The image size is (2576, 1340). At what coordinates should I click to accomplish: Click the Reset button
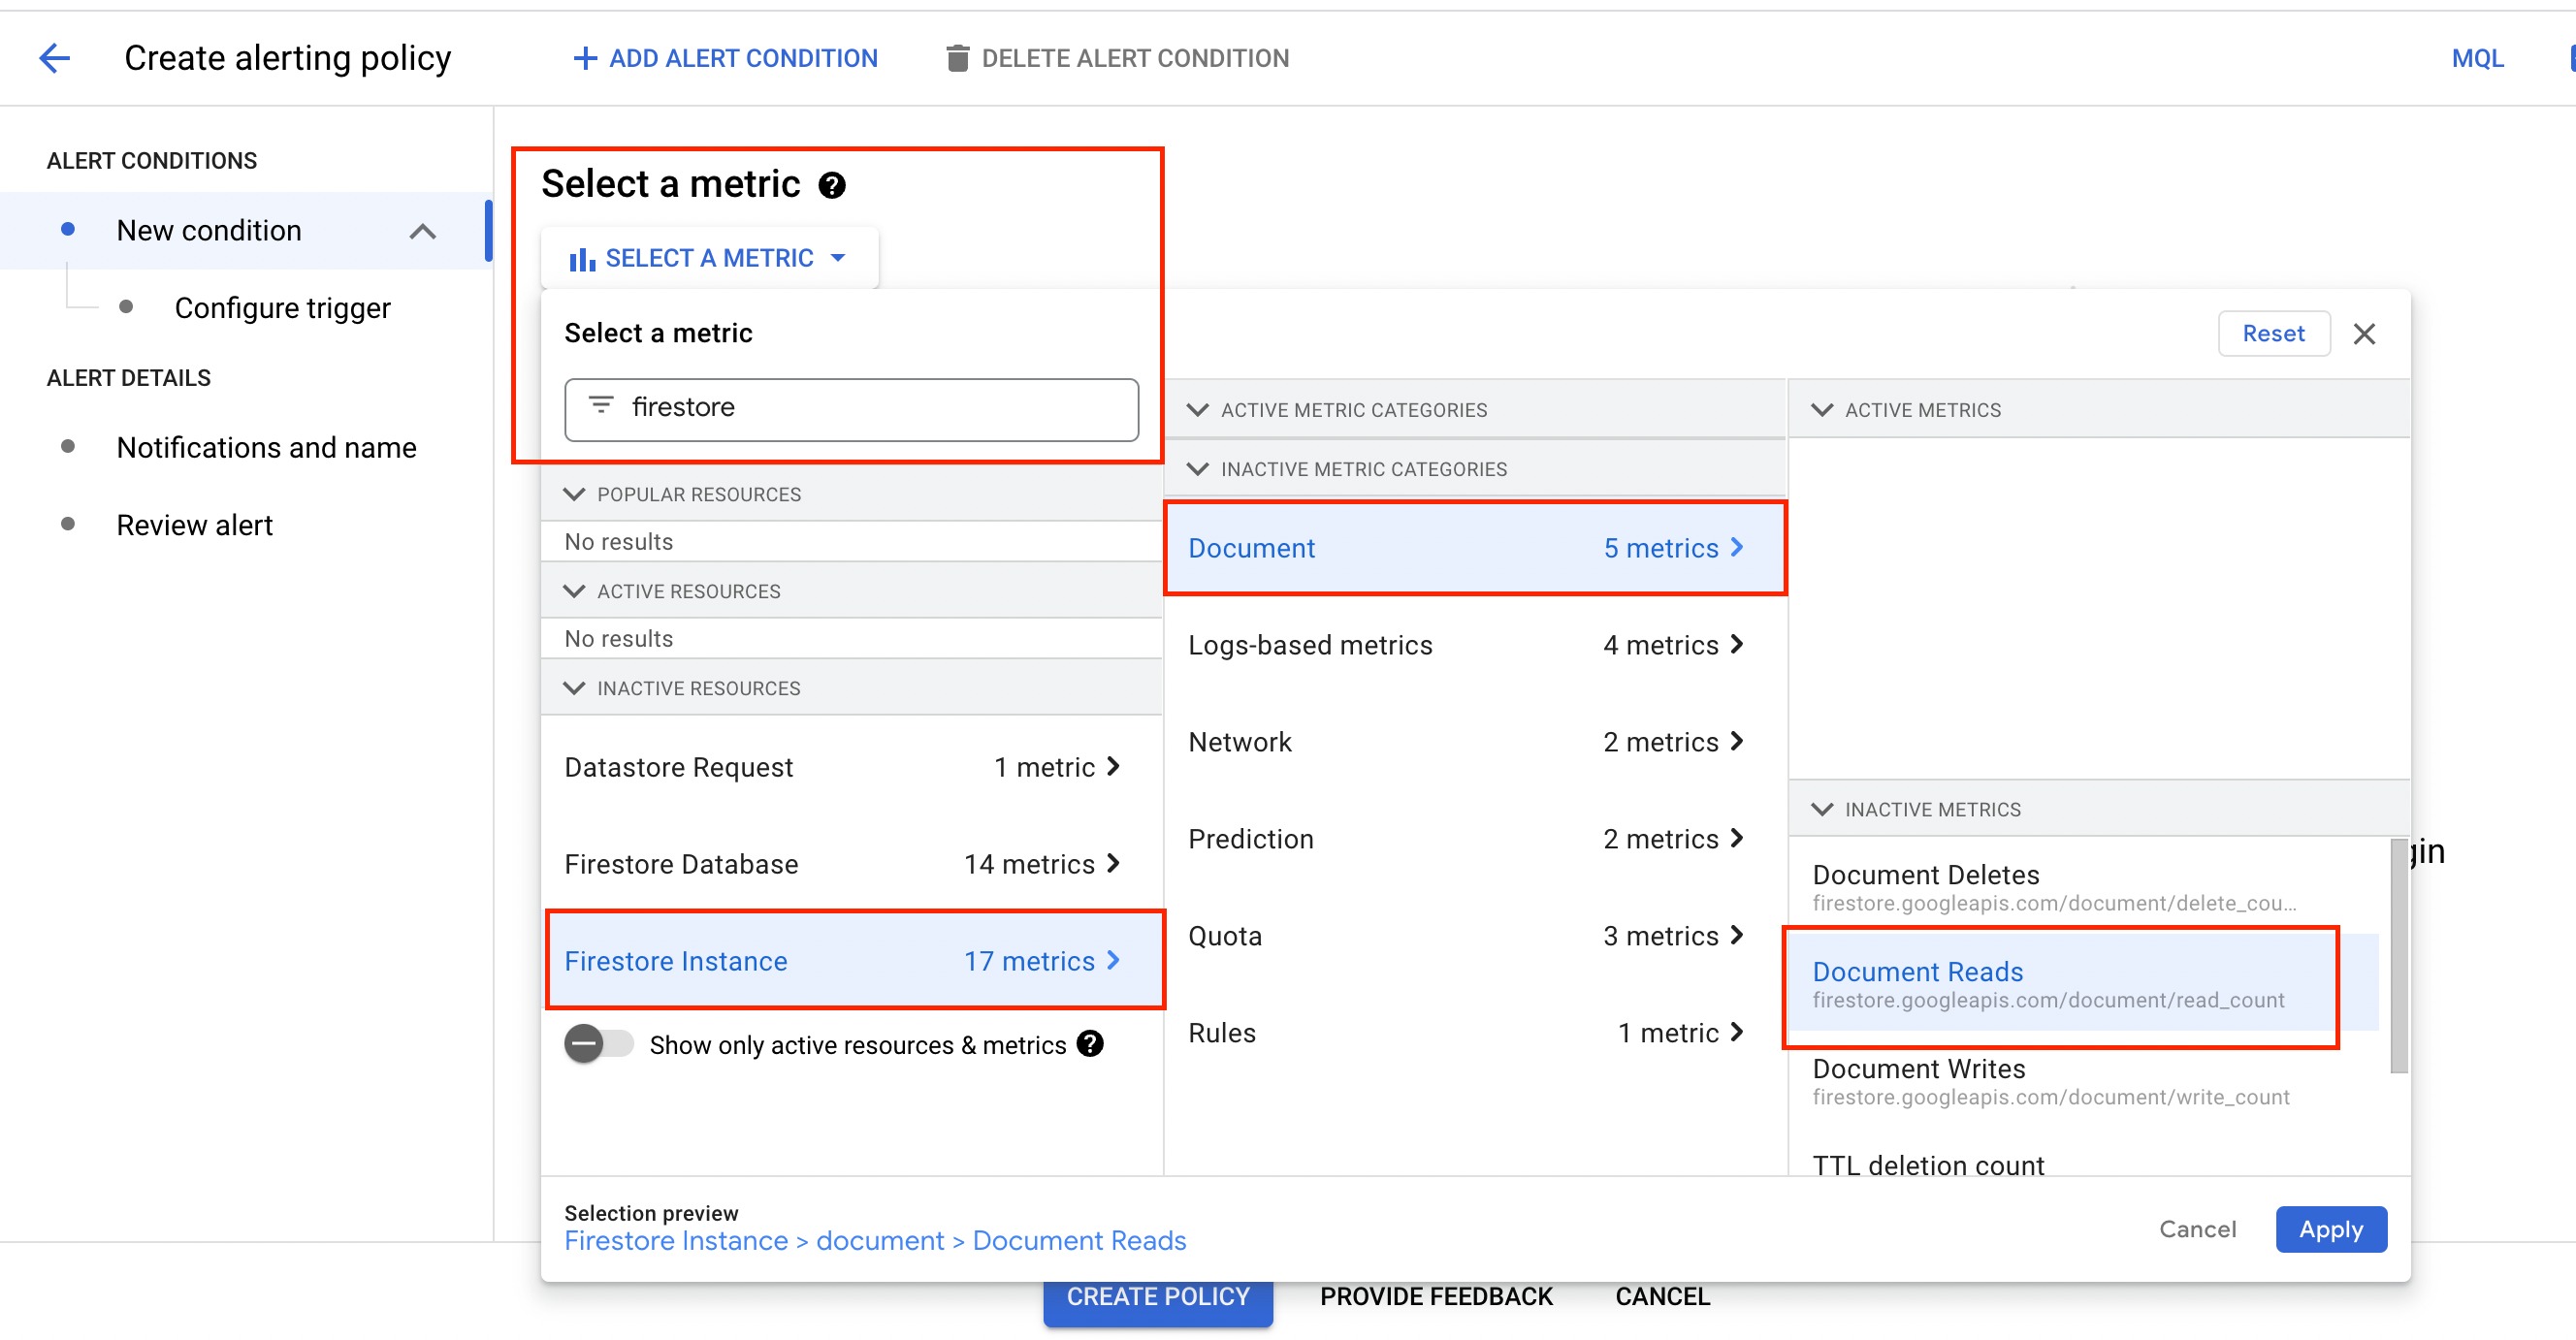2272,334
